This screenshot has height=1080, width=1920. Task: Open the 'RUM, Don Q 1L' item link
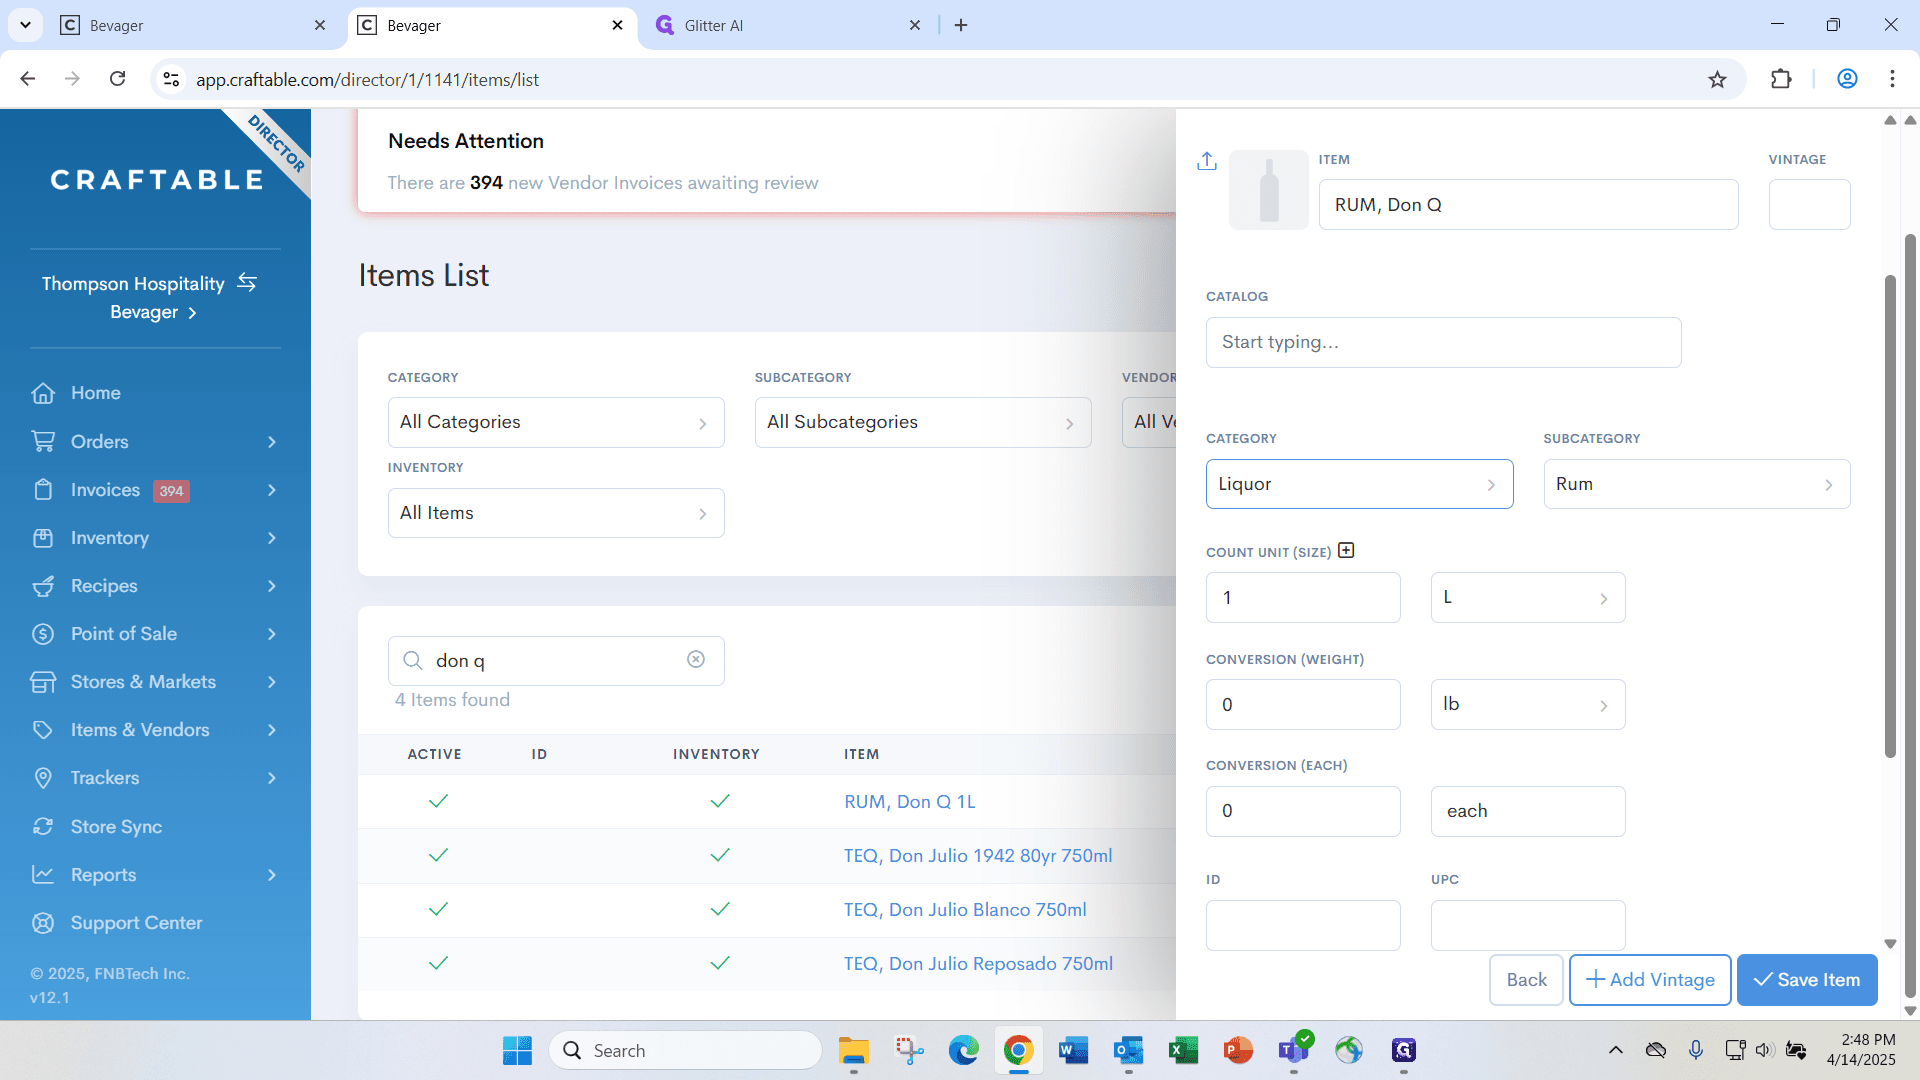(x=909, y=802)
